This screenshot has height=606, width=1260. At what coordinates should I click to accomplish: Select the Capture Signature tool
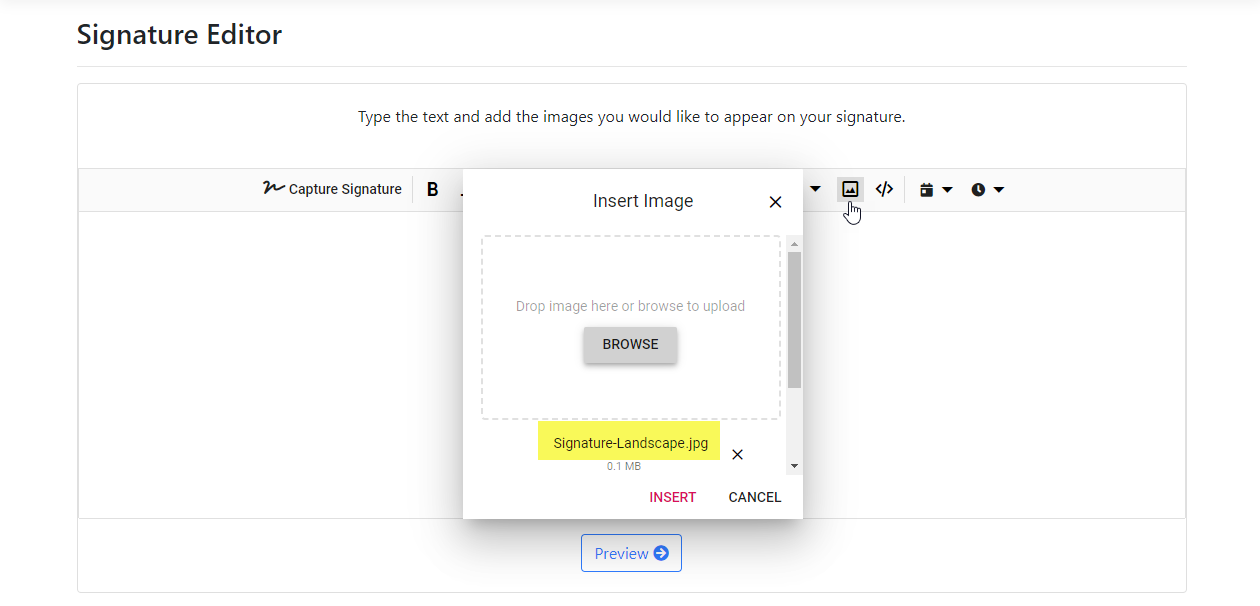click(x=332, y=189)
